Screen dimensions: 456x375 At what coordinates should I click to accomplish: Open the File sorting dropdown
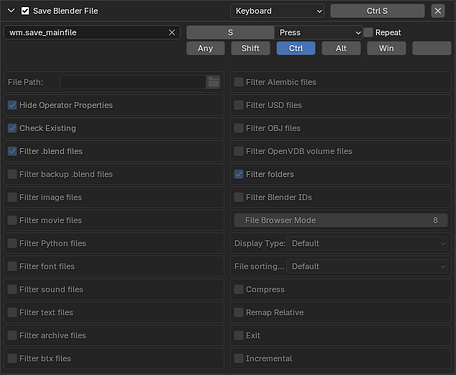(367, 266)
